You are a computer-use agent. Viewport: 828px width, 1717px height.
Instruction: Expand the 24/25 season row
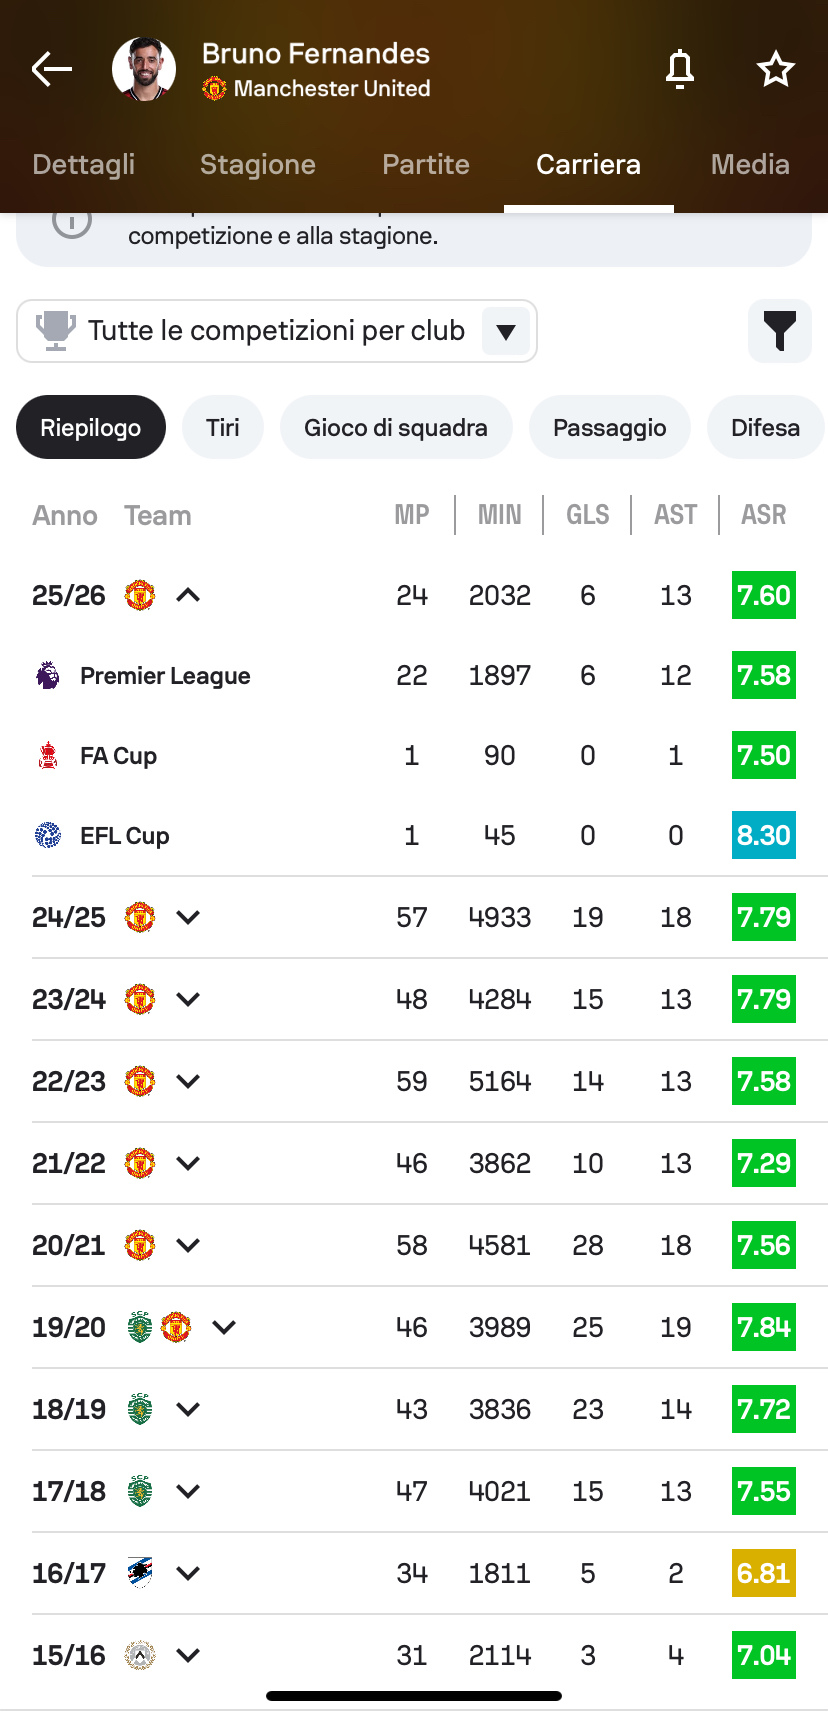pos(188,917)
